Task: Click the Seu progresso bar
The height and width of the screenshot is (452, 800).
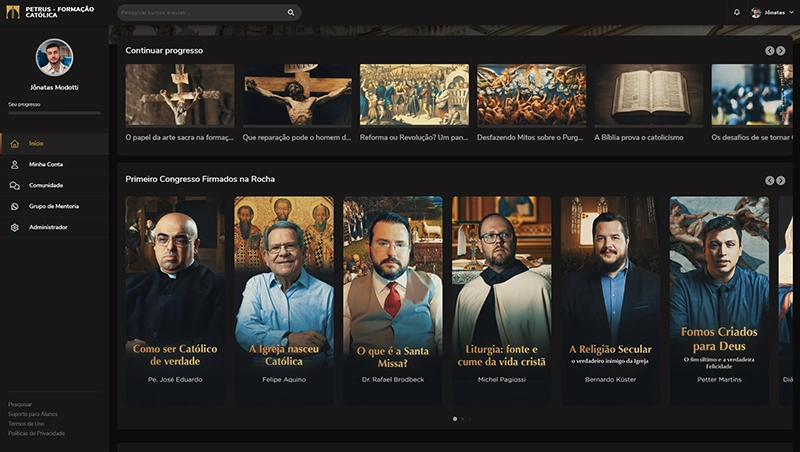Action: (54, 113)
